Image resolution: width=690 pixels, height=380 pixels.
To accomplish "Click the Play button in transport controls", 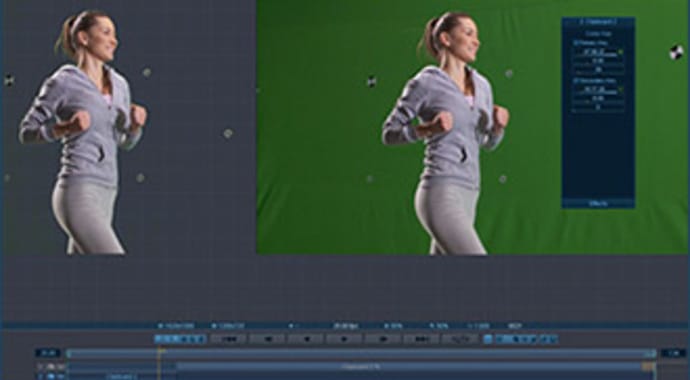I will click(x=344, y=339).
